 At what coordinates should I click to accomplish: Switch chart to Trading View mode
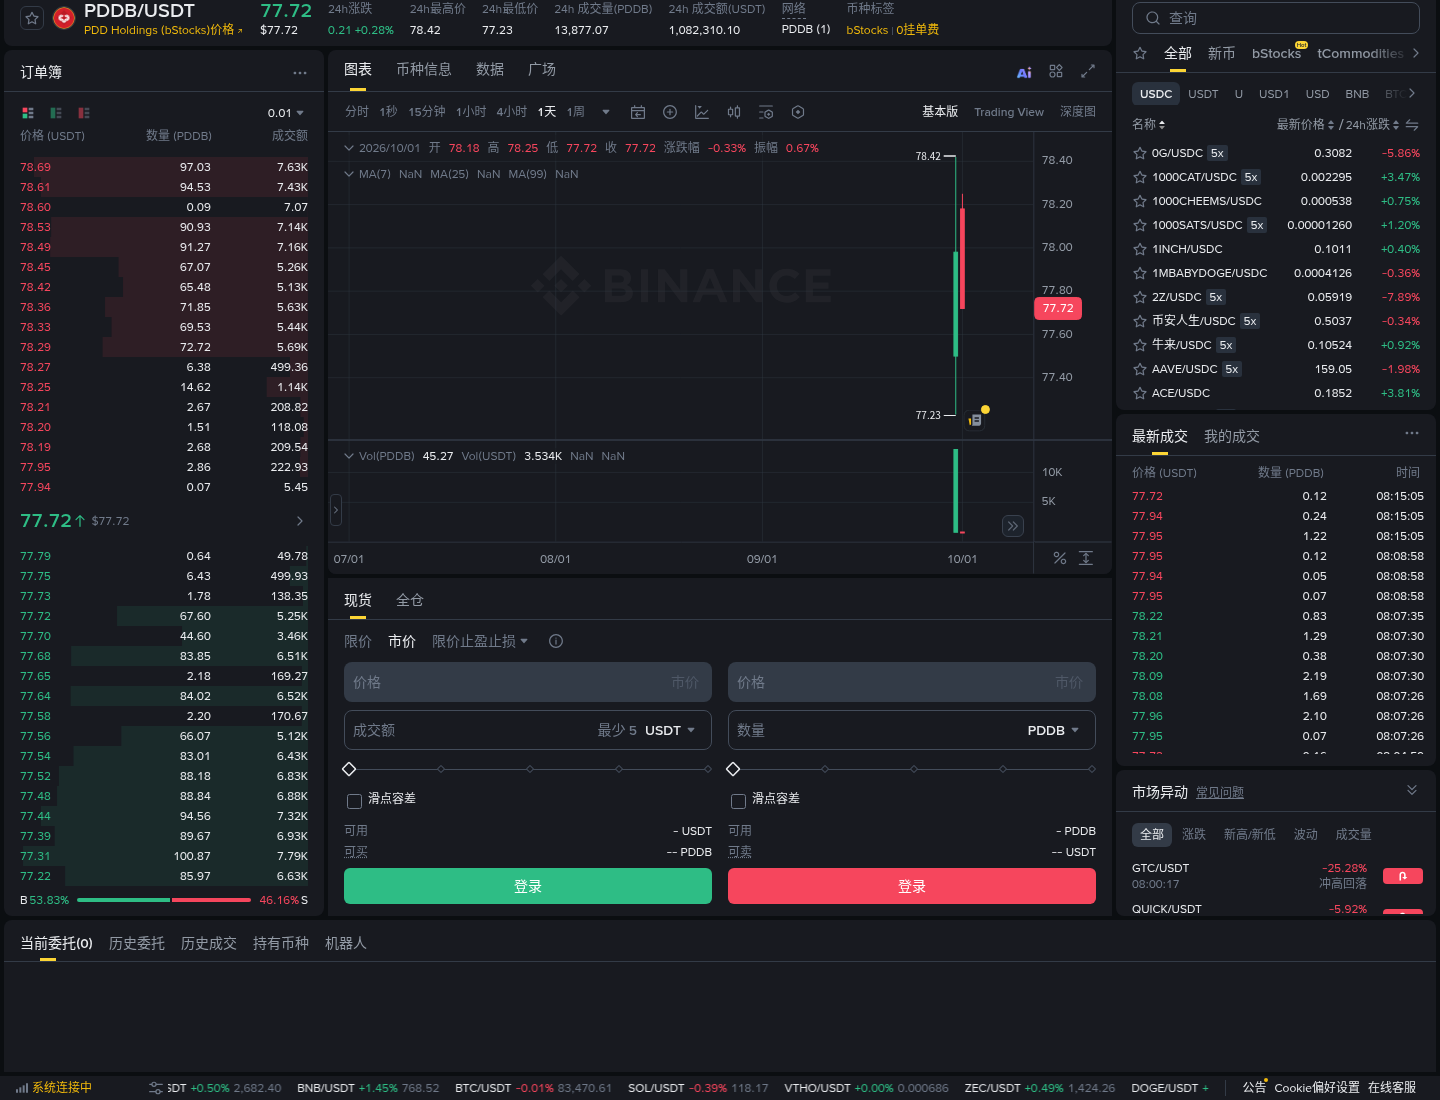(1009, 112)
